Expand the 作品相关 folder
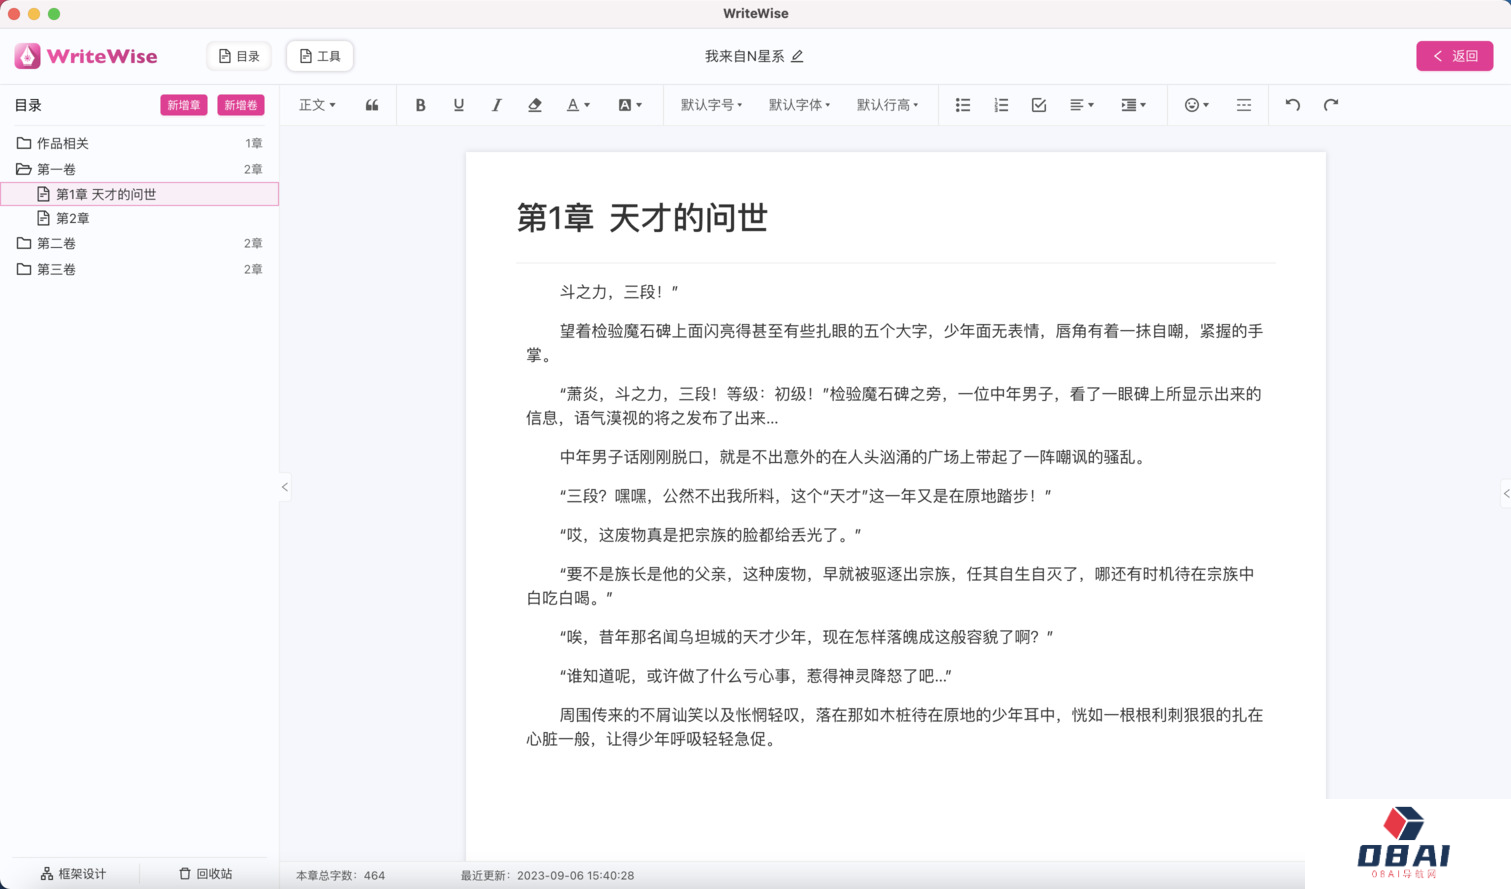This screenshot has width=1511, height=889. click(x=139, y=143)
